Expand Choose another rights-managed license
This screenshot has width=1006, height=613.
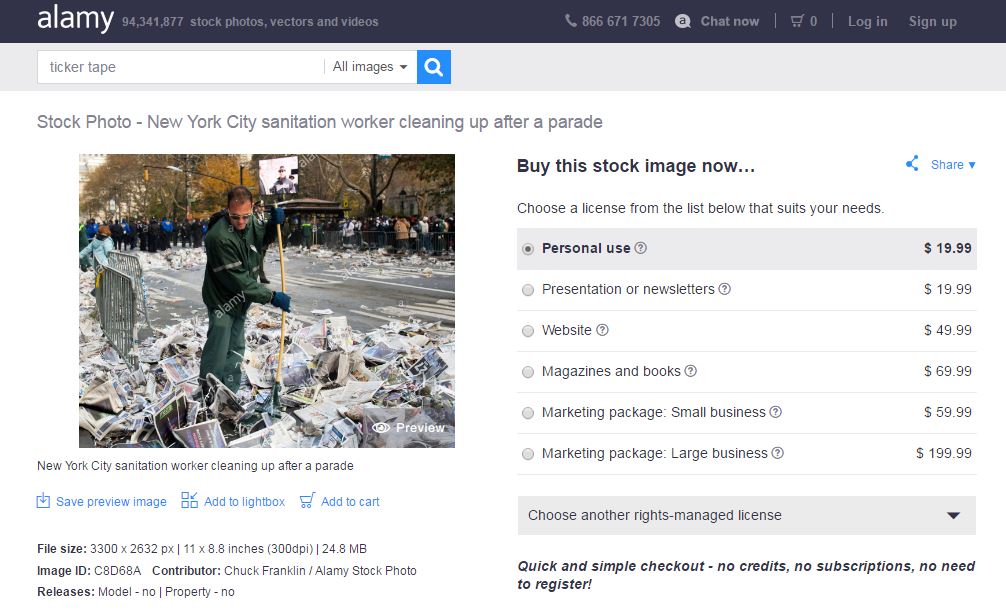click(746, 515)
